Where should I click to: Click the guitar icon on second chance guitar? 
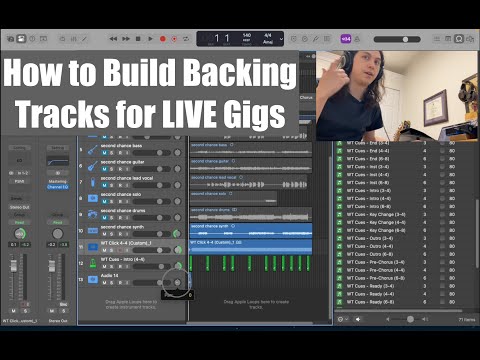coord(93,166)
